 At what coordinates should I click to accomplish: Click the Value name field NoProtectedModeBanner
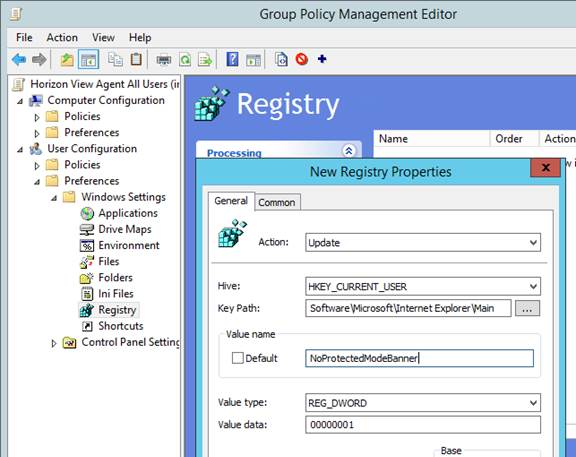[x=420, y=358]
